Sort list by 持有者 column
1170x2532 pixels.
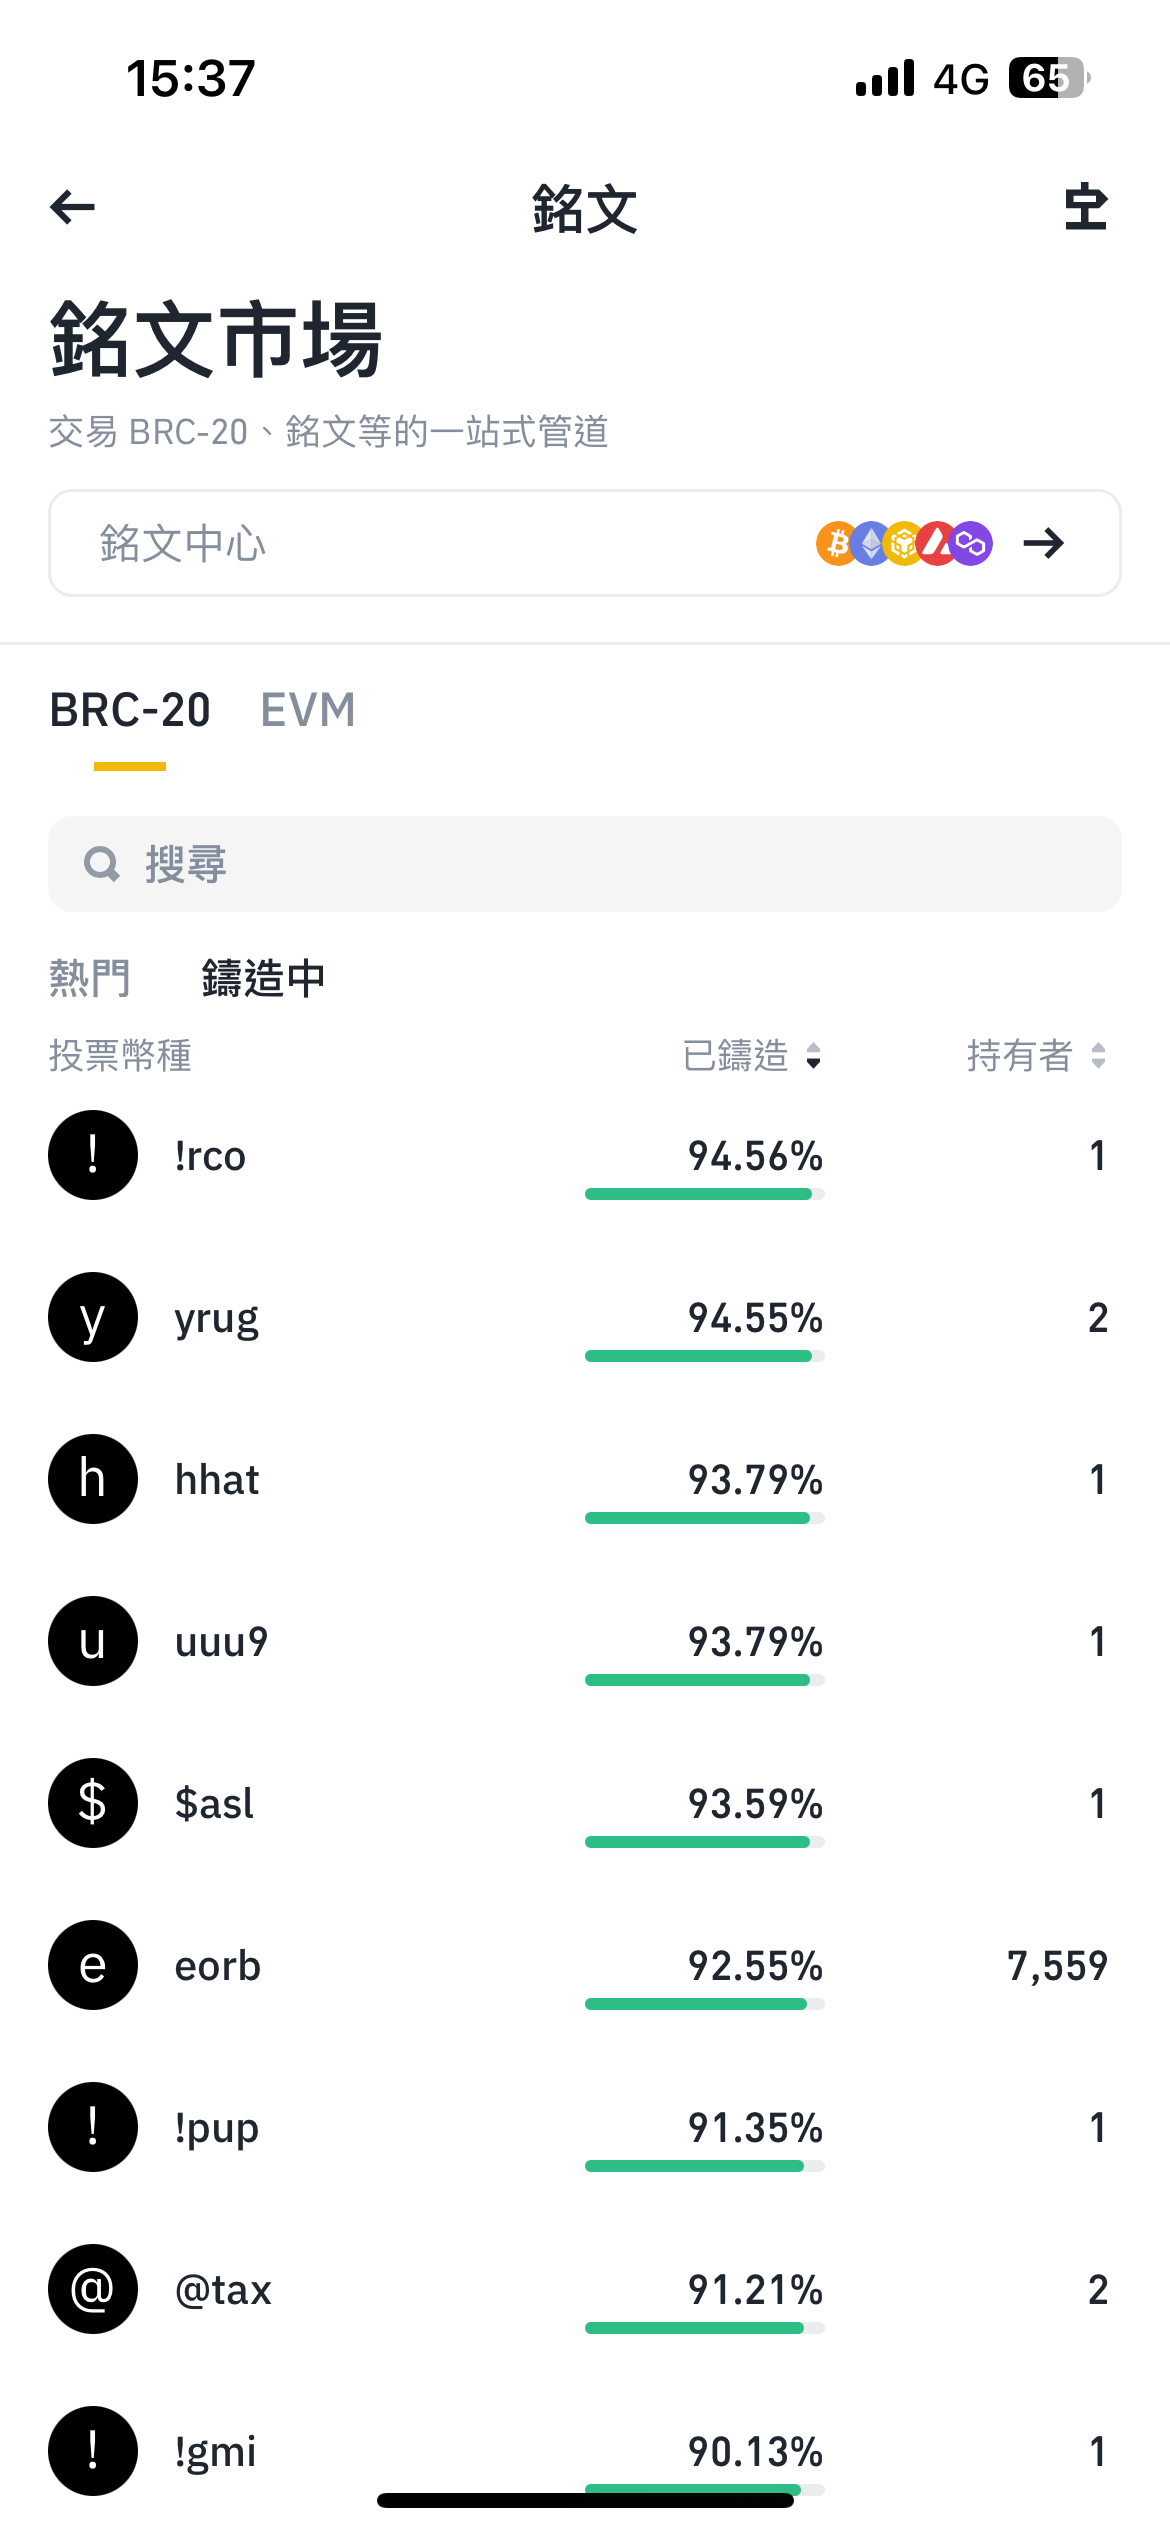[x=1036, y=1056]
